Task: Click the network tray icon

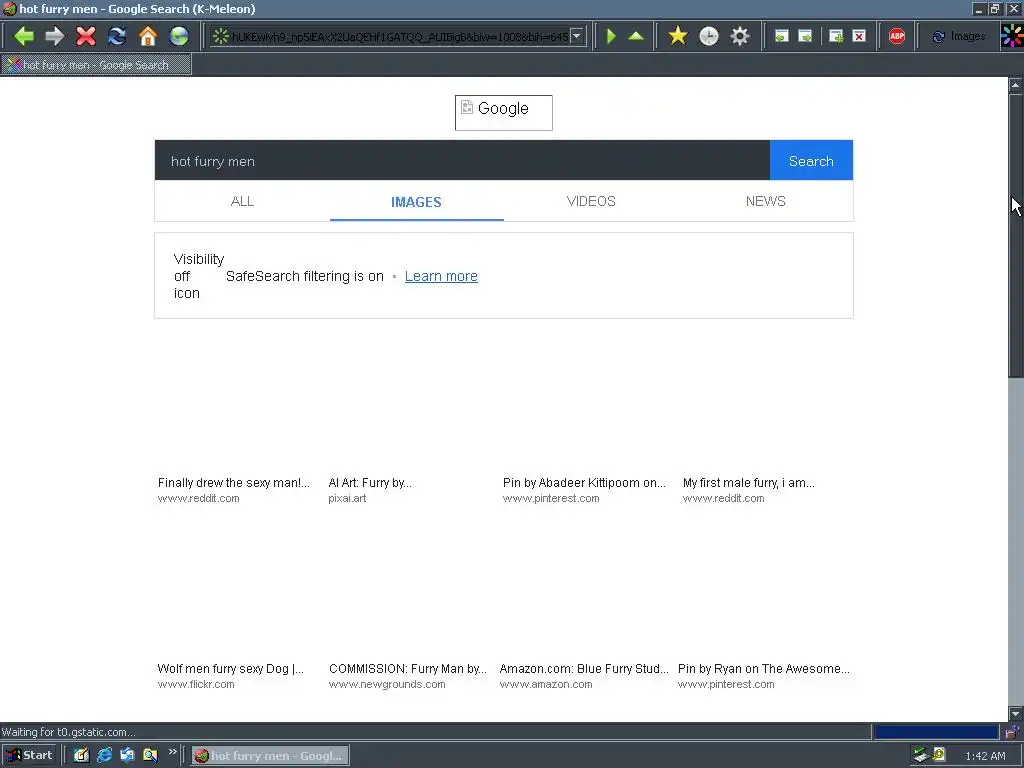Action: click(x=921, y=755)
